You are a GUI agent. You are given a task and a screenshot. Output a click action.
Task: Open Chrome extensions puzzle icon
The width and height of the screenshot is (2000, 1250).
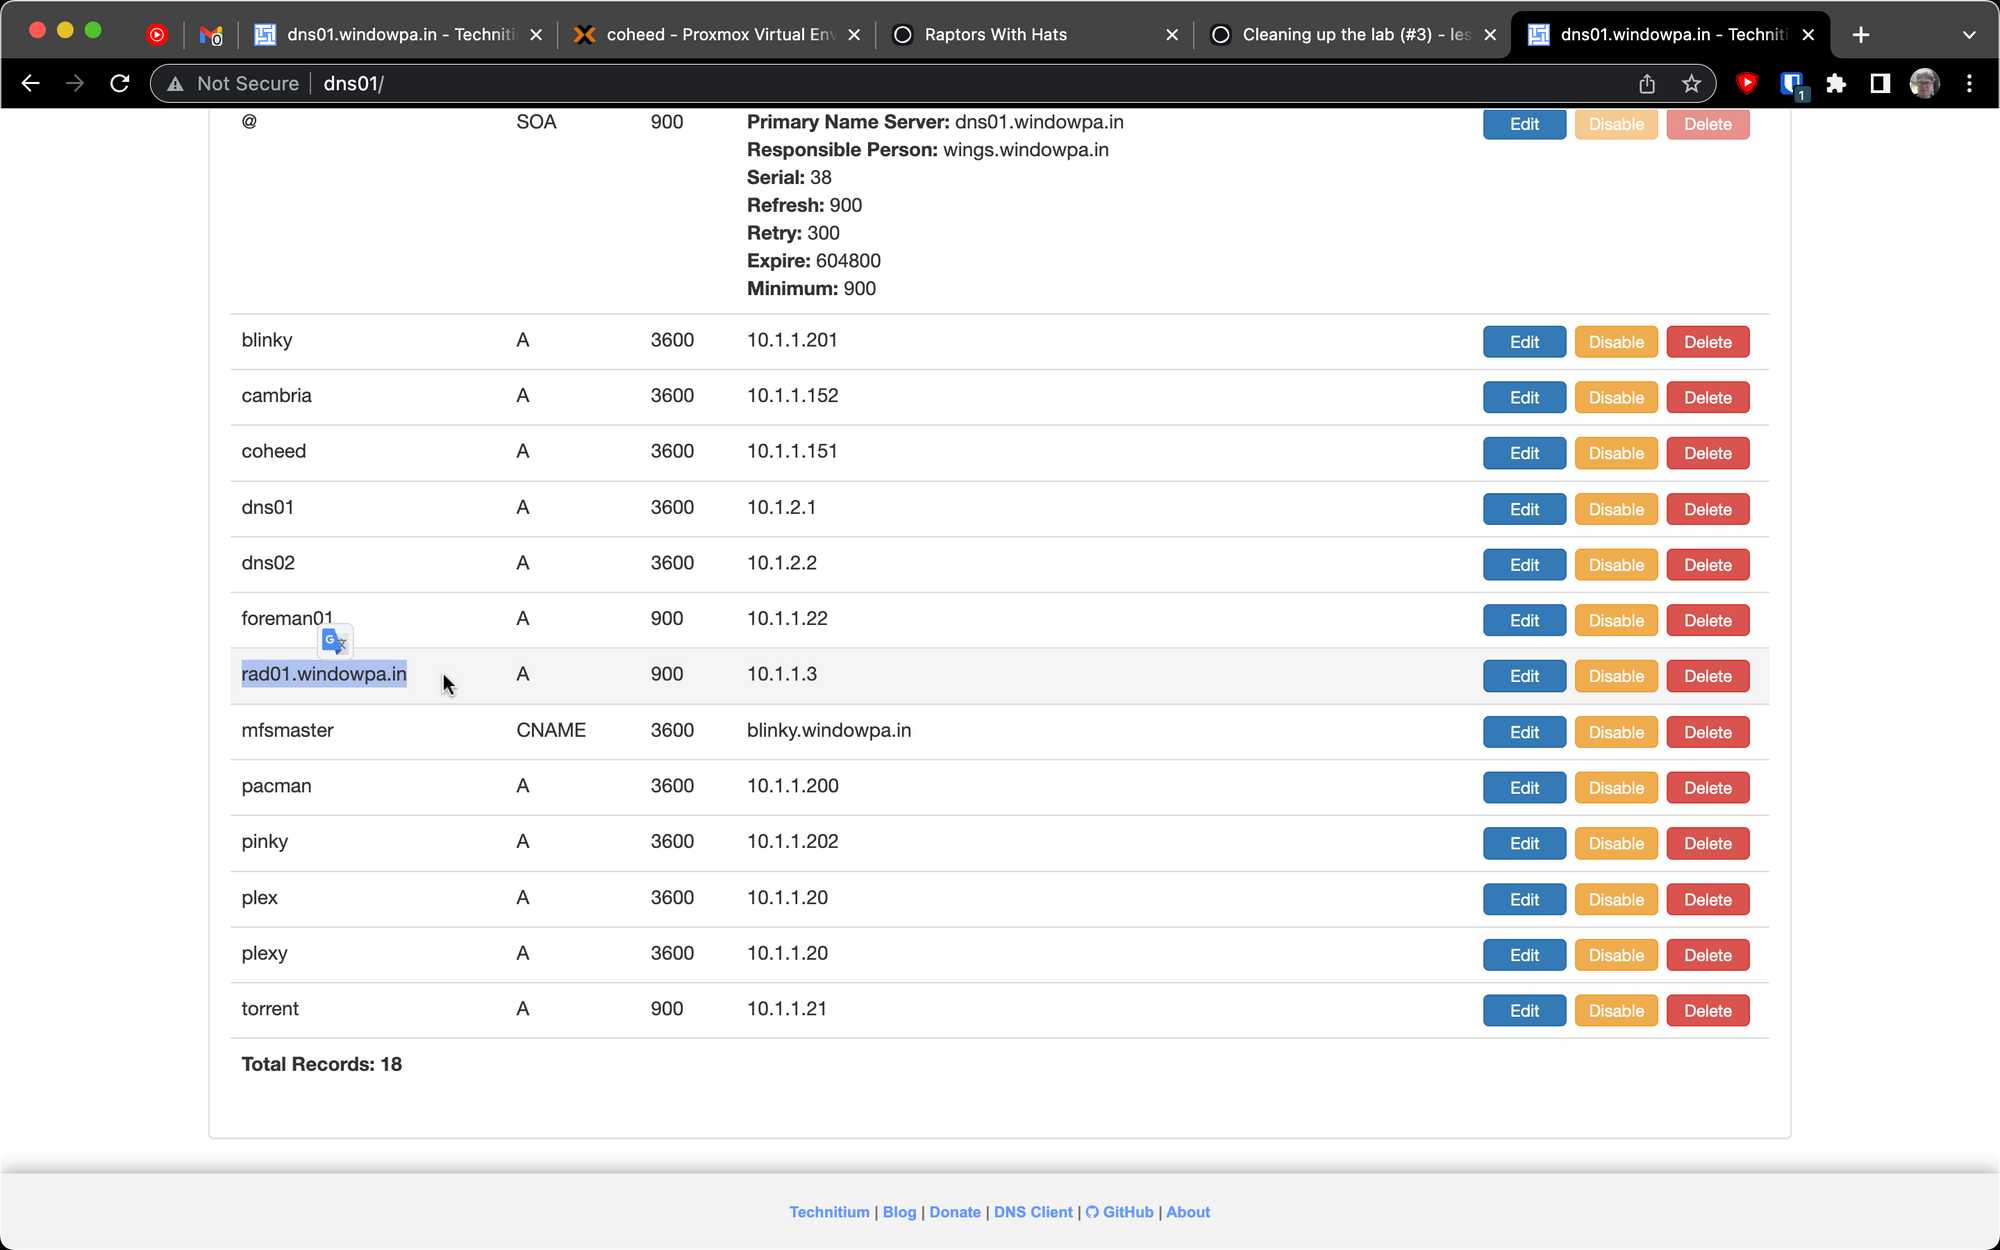pyautogui.click(x=1836, y=84)
